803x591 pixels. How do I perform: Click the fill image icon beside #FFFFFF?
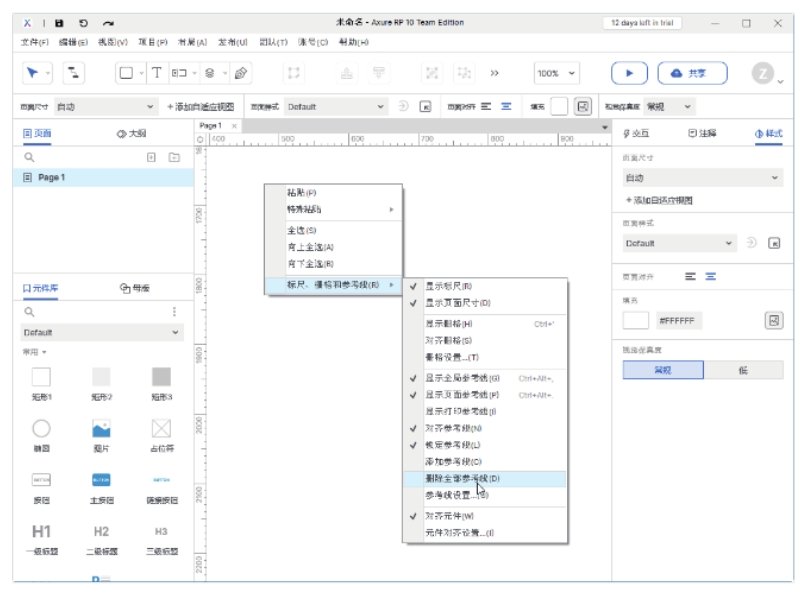[x=773, y=320]
